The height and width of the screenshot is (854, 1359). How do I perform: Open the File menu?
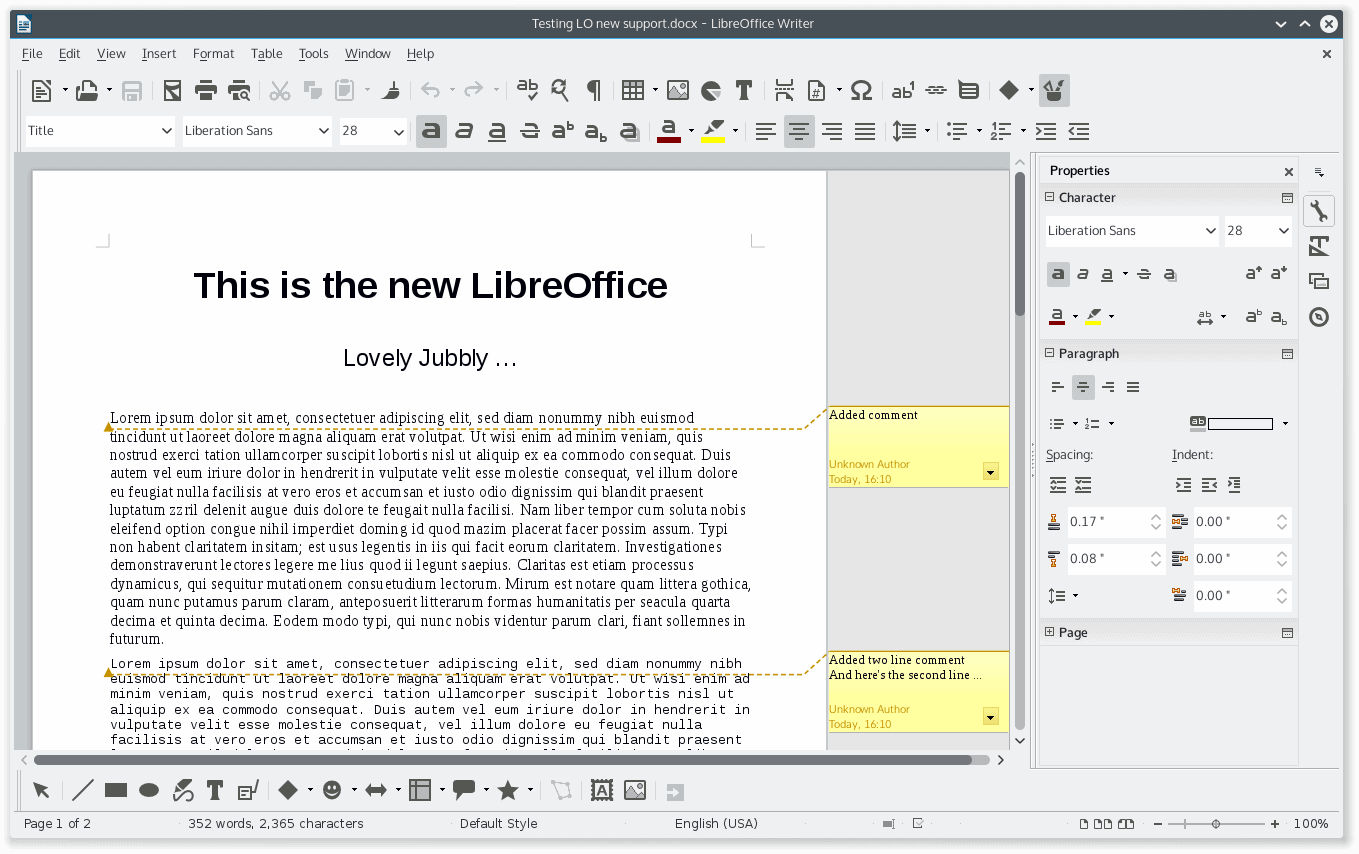(32, 53)
